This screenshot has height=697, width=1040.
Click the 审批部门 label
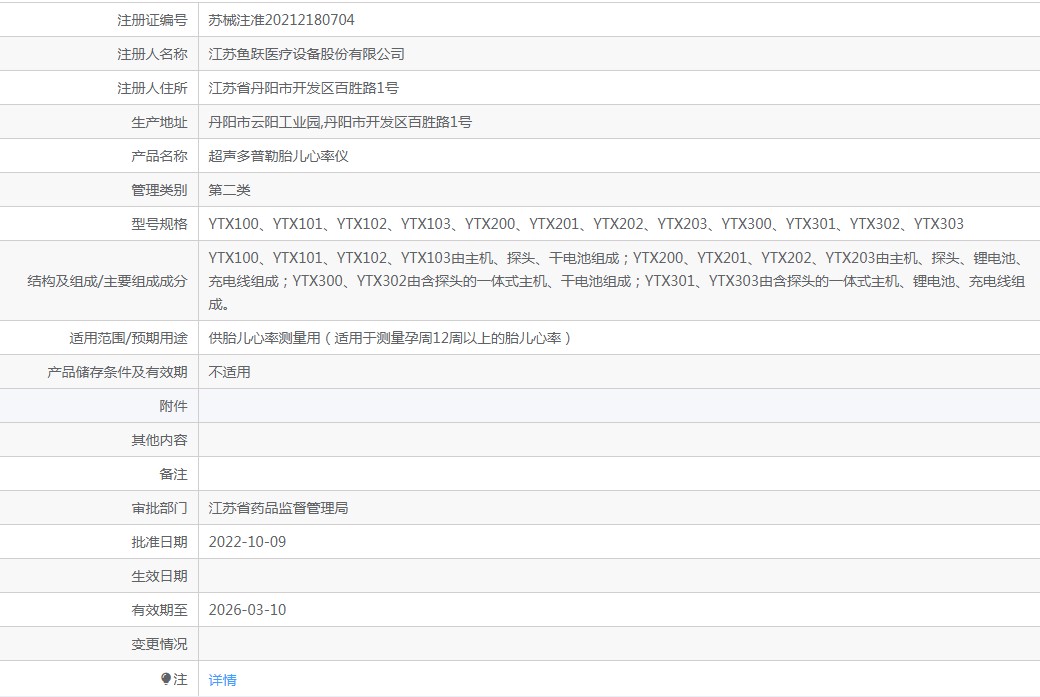(159, 508)
